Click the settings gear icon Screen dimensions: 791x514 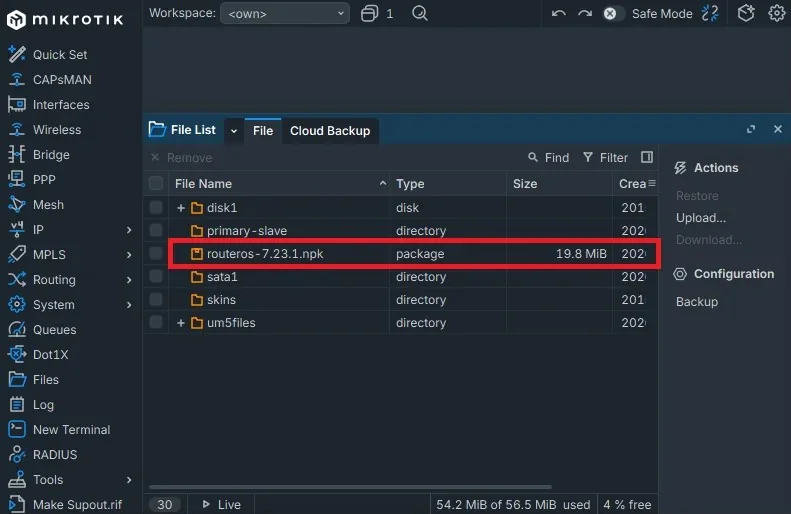776,13
